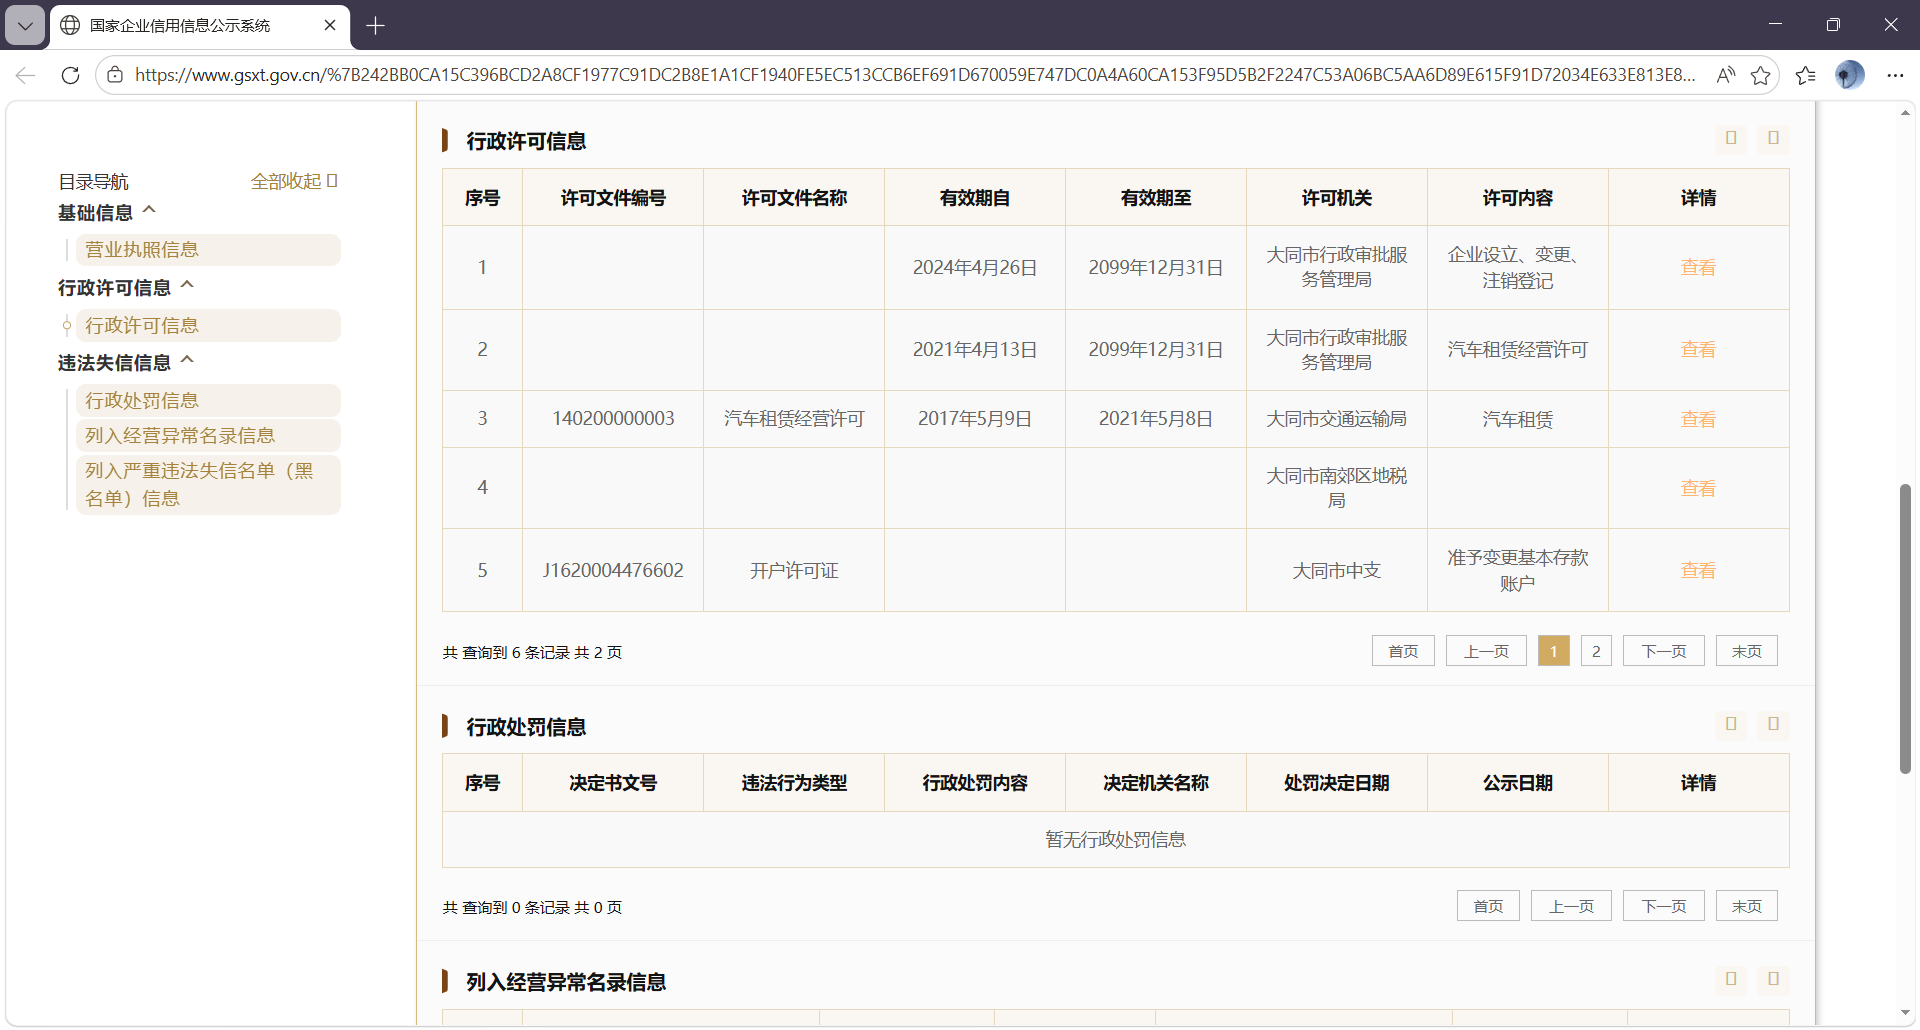The height and width of the screenshot is (1030, 1920).
Task: Click the browser back arrow
Action: pos(26,75)
